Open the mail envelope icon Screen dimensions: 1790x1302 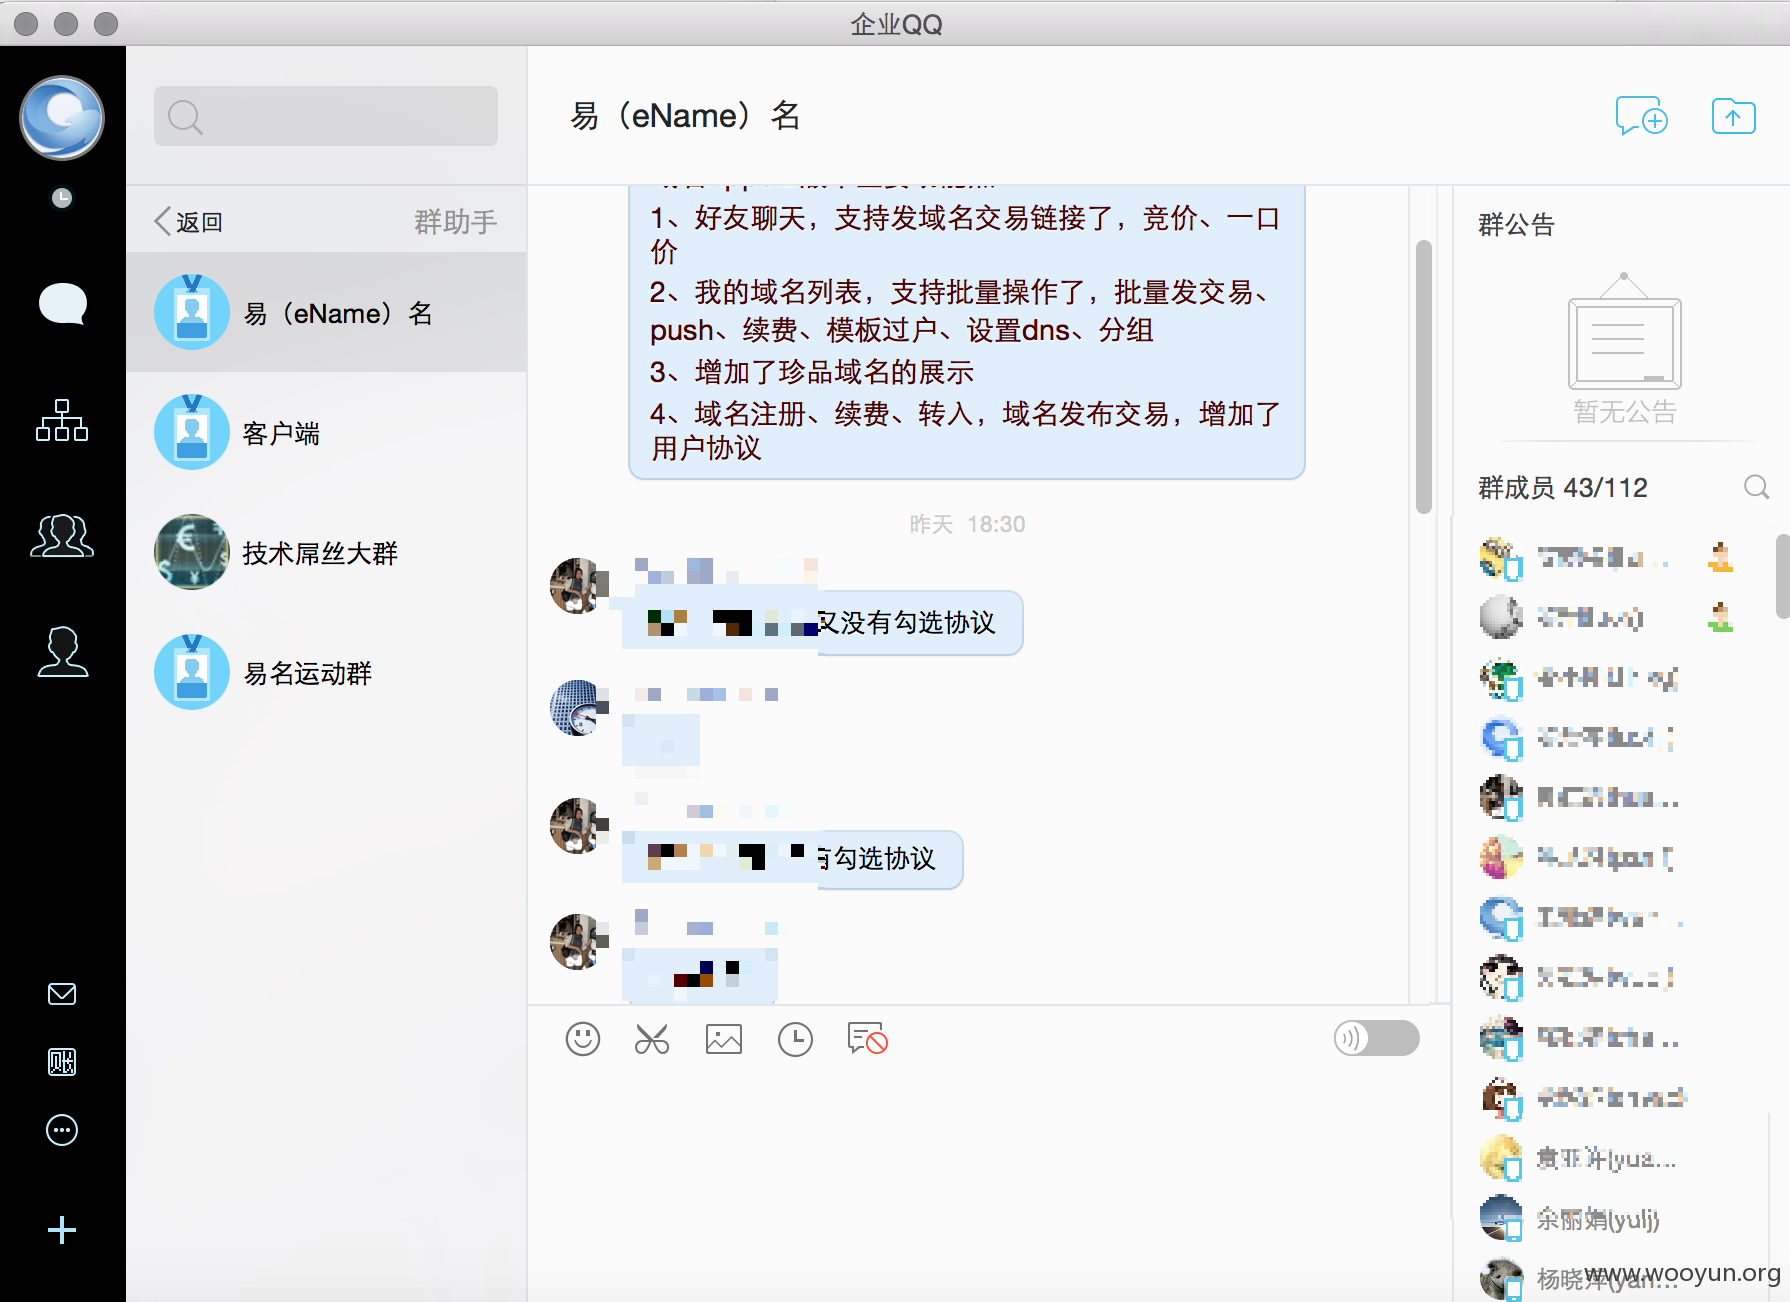click(x=62, y=994)
